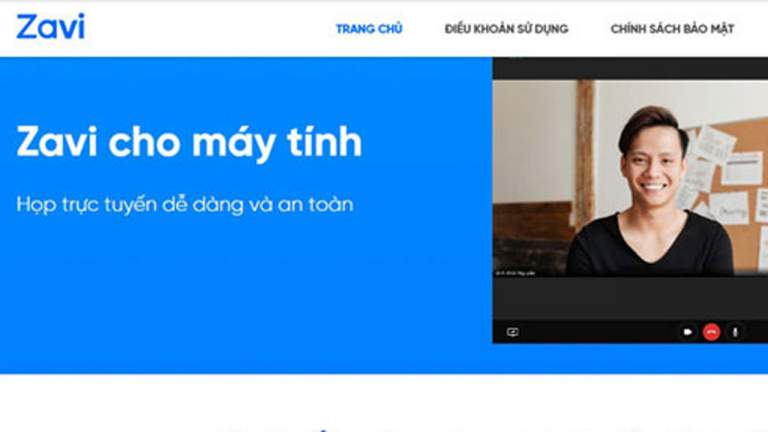This screenshot has height=432, width=768.
Task: Mute the microphone in the call toolbar
Action: point(735,332)
